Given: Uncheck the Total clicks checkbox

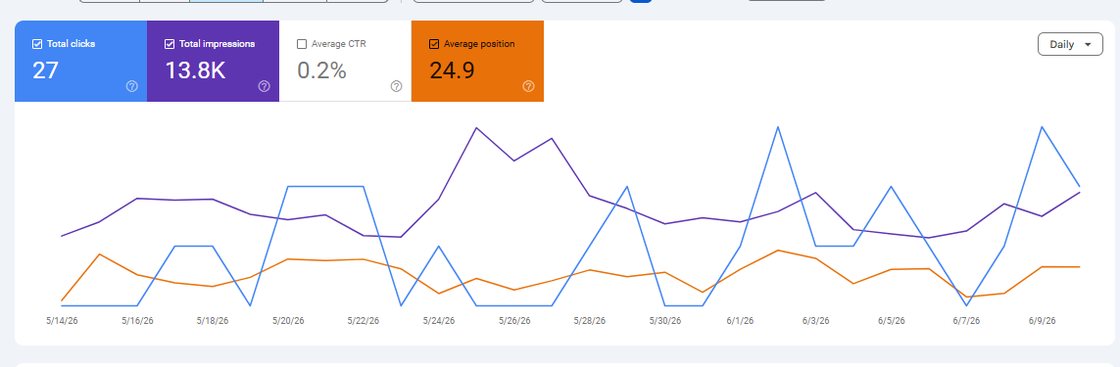Looking at the screenshot, I should (37, 44).
